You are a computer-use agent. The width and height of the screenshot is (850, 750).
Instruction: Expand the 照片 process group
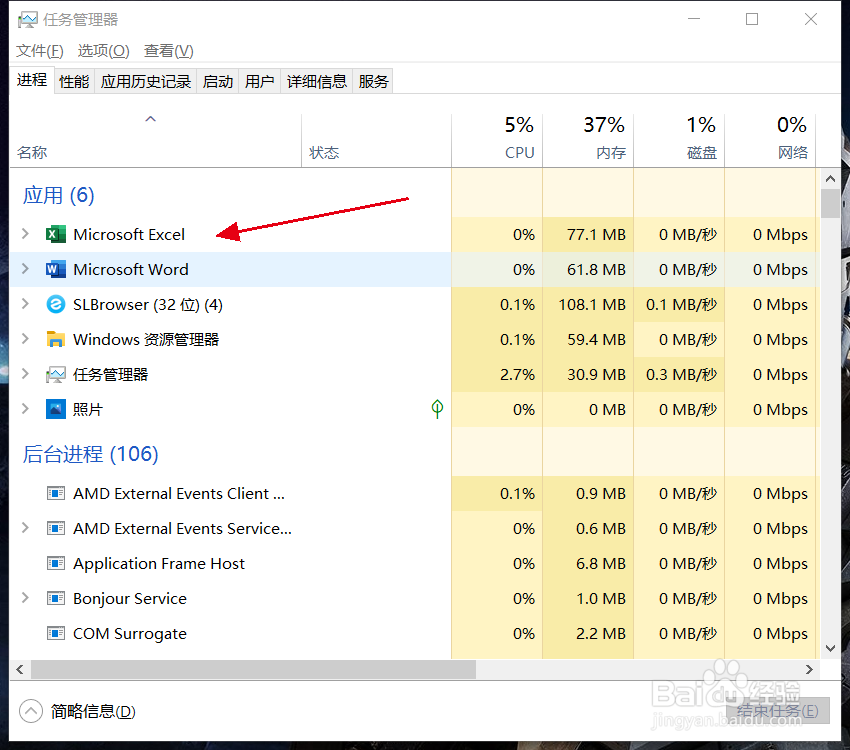point(25,409)
